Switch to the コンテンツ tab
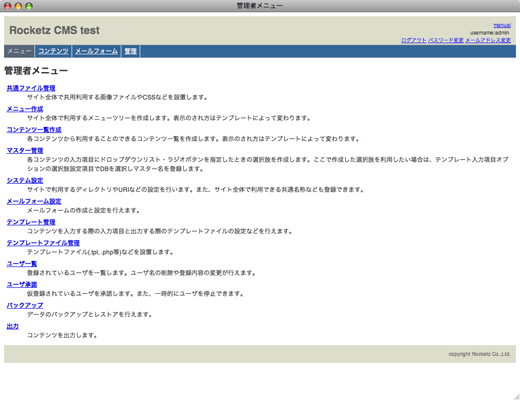Image resolution: width=520 pixels, height=400 pixels. pyautogui.click(x=53, y=51)
